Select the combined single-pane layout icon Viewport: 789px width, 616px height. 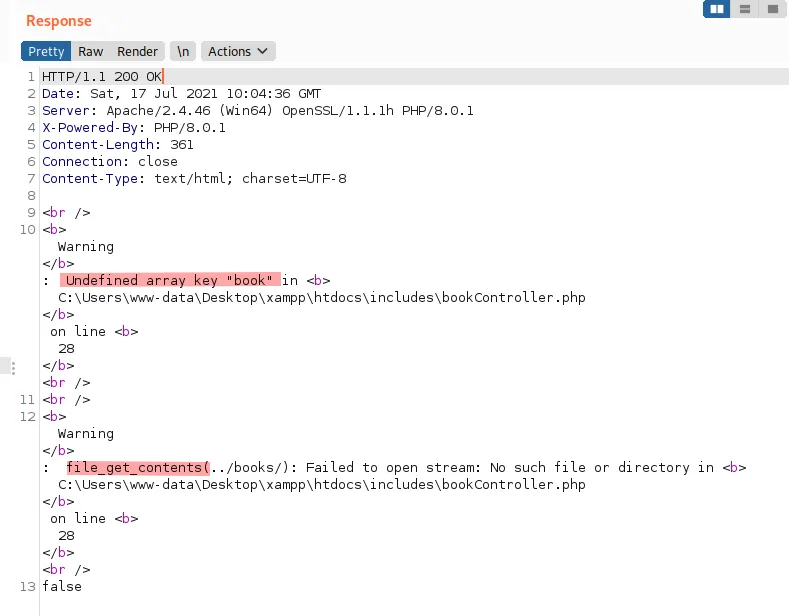[x=772, y=9]
